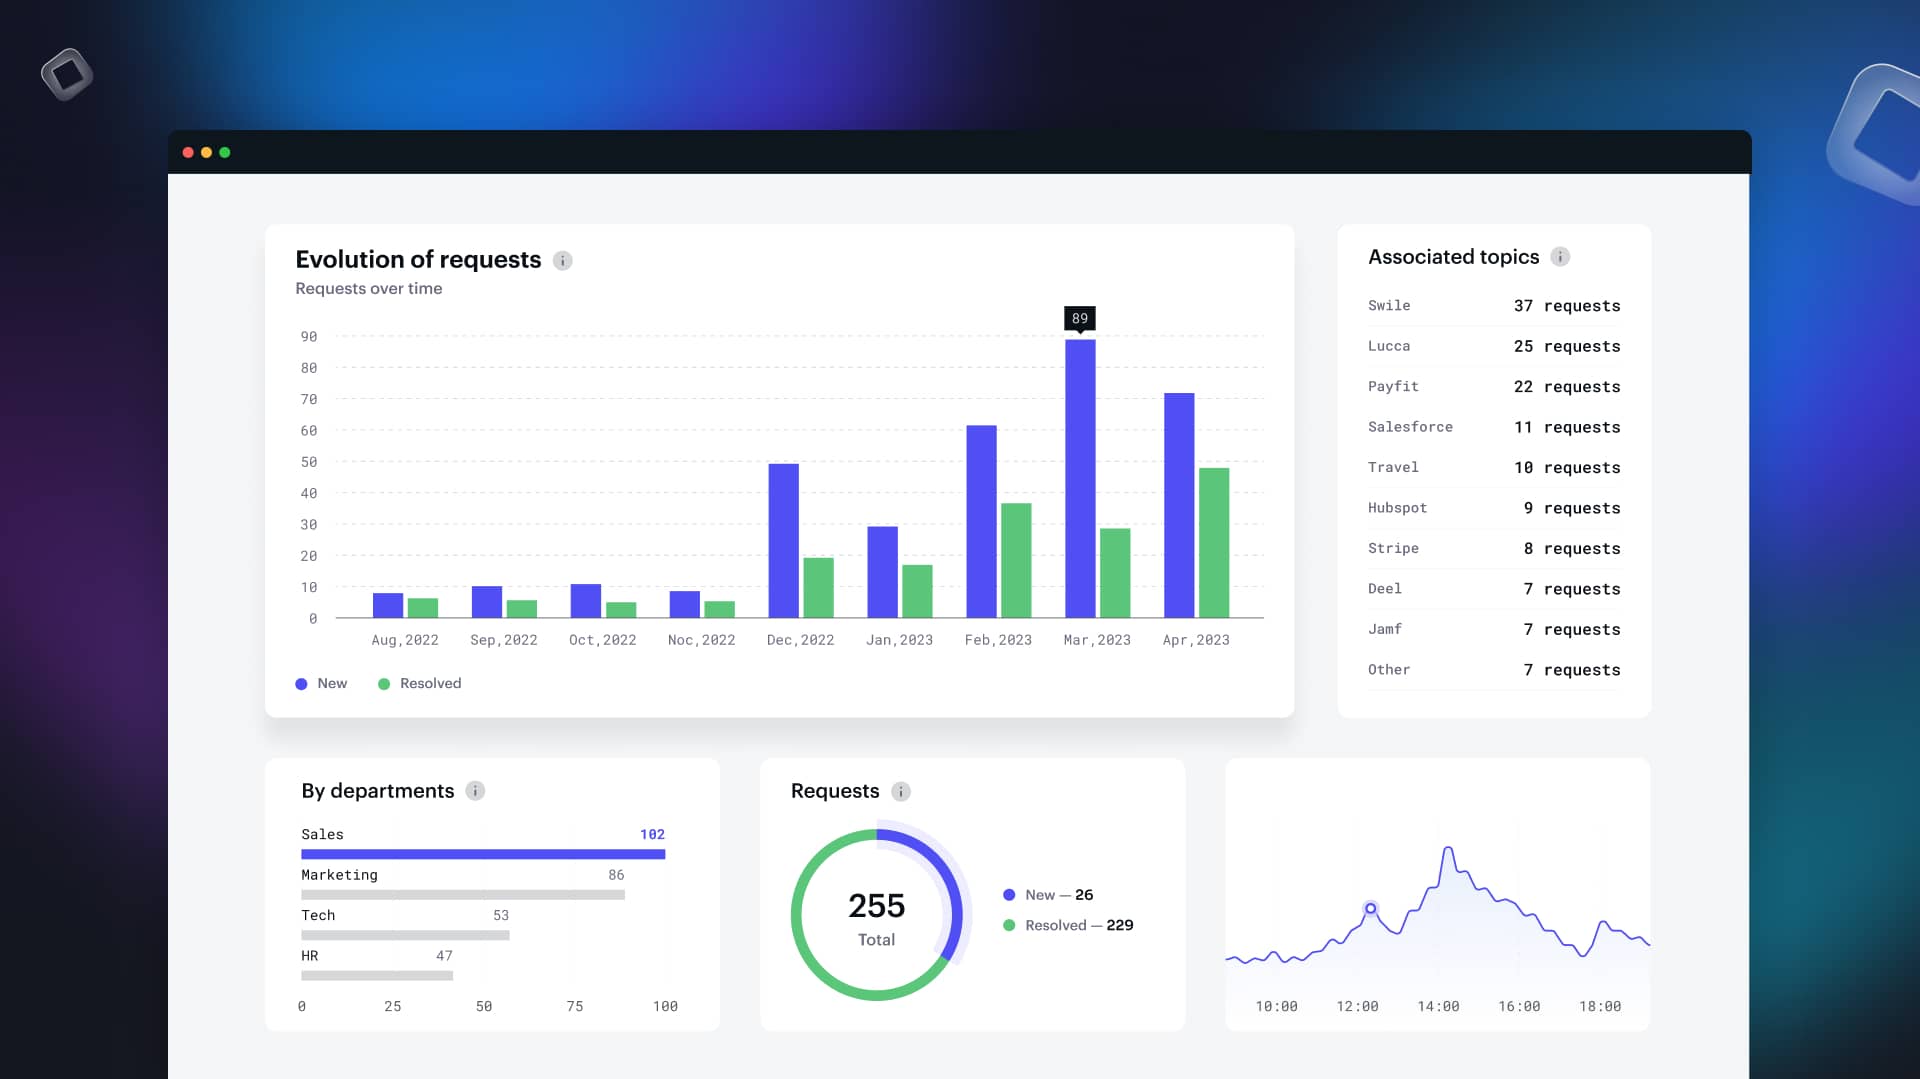
Task: Click the red close window dot
Action: 188,153
